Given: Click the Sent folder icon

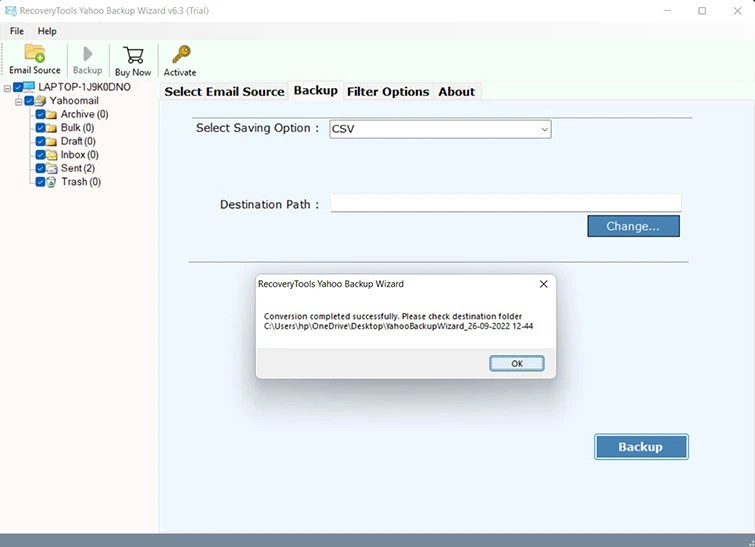Looking at the screenshot, I should [x=52, y=169].
